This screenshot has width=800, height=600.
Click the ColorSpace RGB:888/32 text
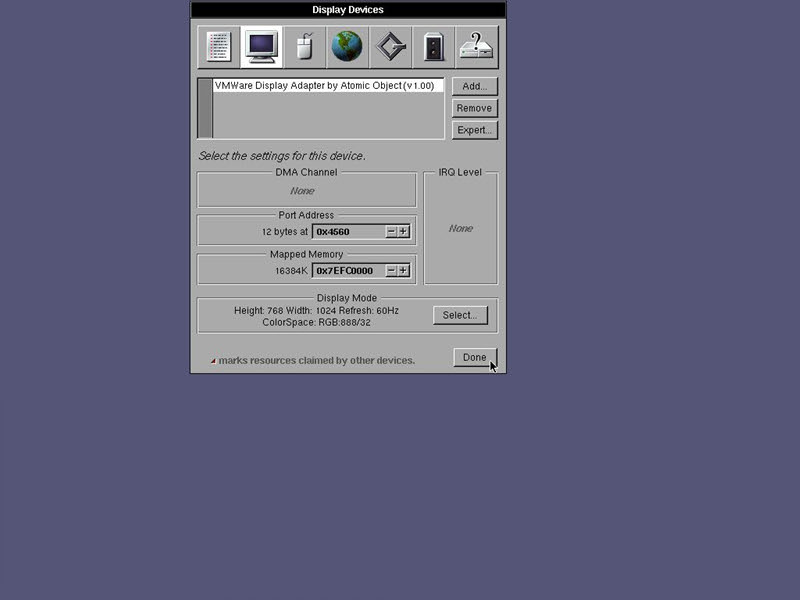(x=316, y=322)
